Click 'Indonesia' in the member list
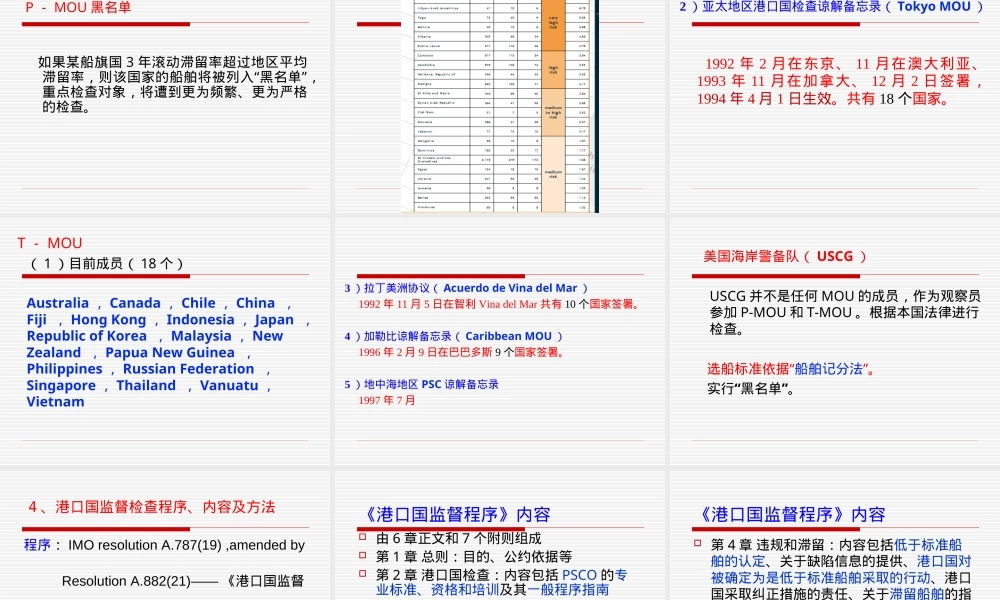1000x600 pixels. coord(200,319)
